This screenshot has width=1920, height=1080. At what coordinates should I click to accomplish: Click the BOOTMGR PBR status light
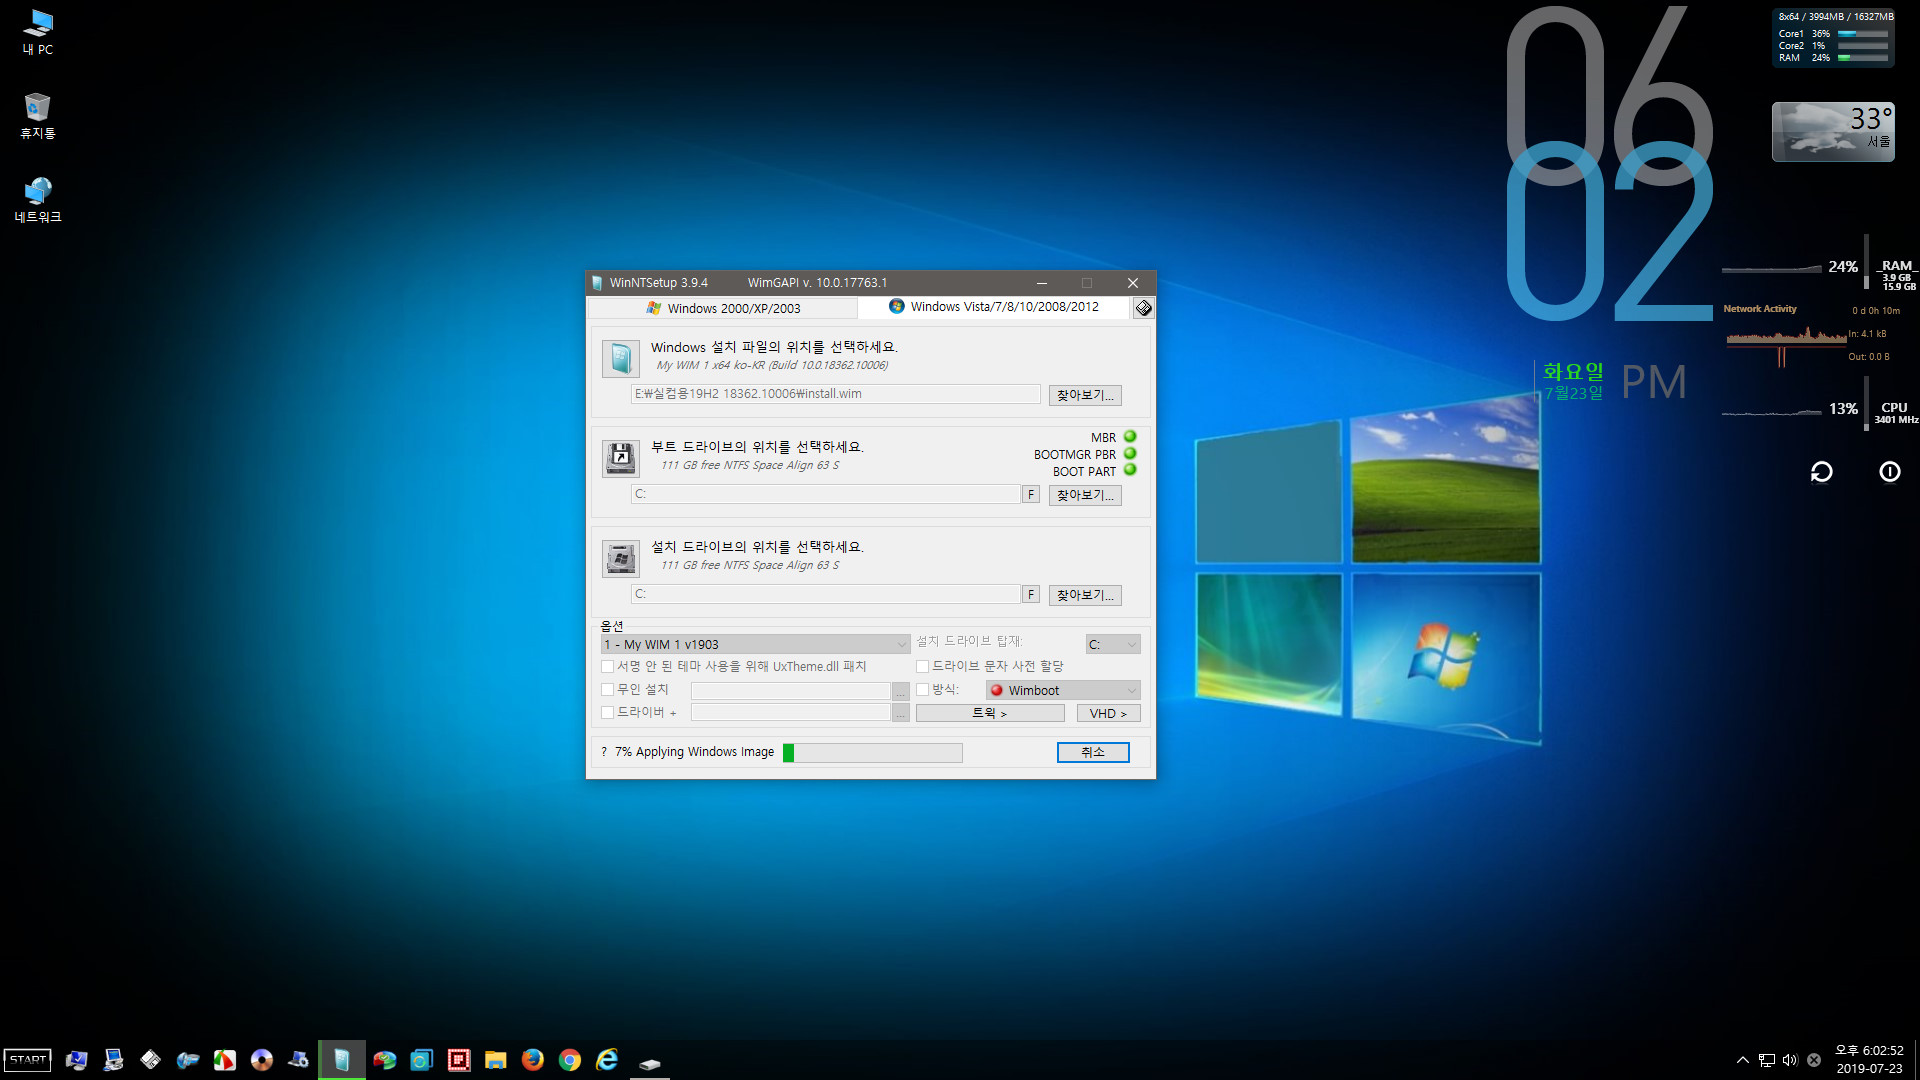[1130, 454]
